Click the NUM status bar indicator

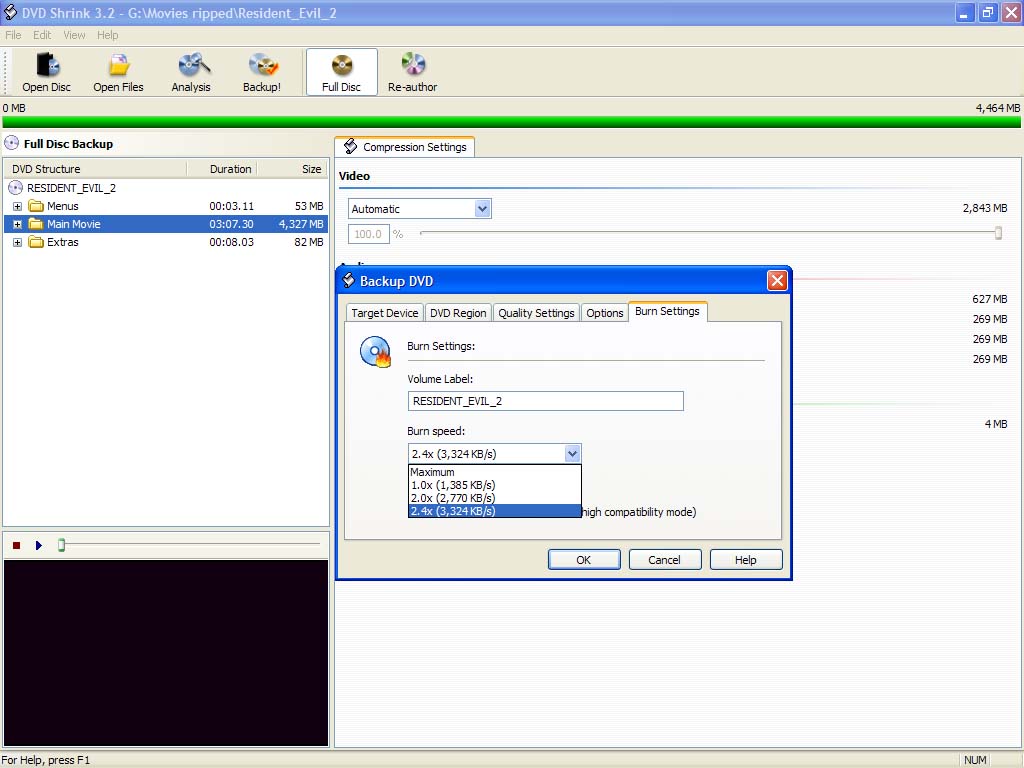coord(975,760)
